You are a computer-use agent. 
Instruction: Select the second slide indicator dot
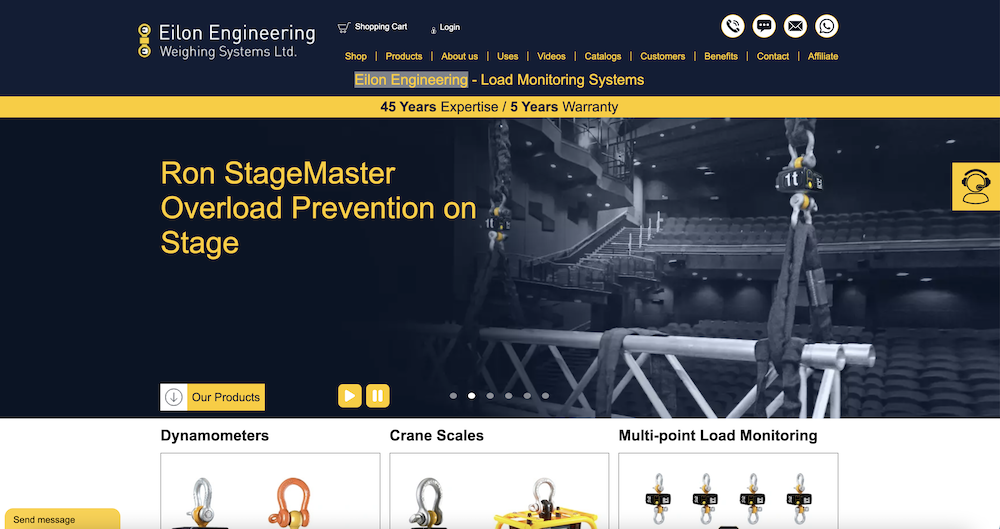coord(471,396)
